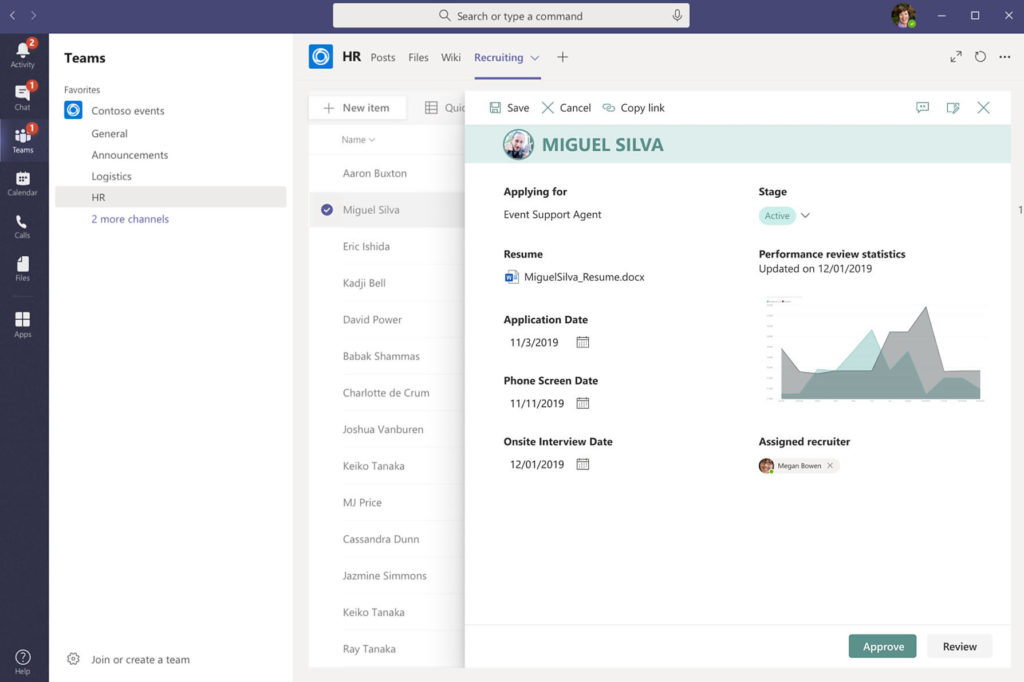Click the performance review statistics chart
Image resolution: width=1024 pixels, height=682 pixels.
click(874, 349)
